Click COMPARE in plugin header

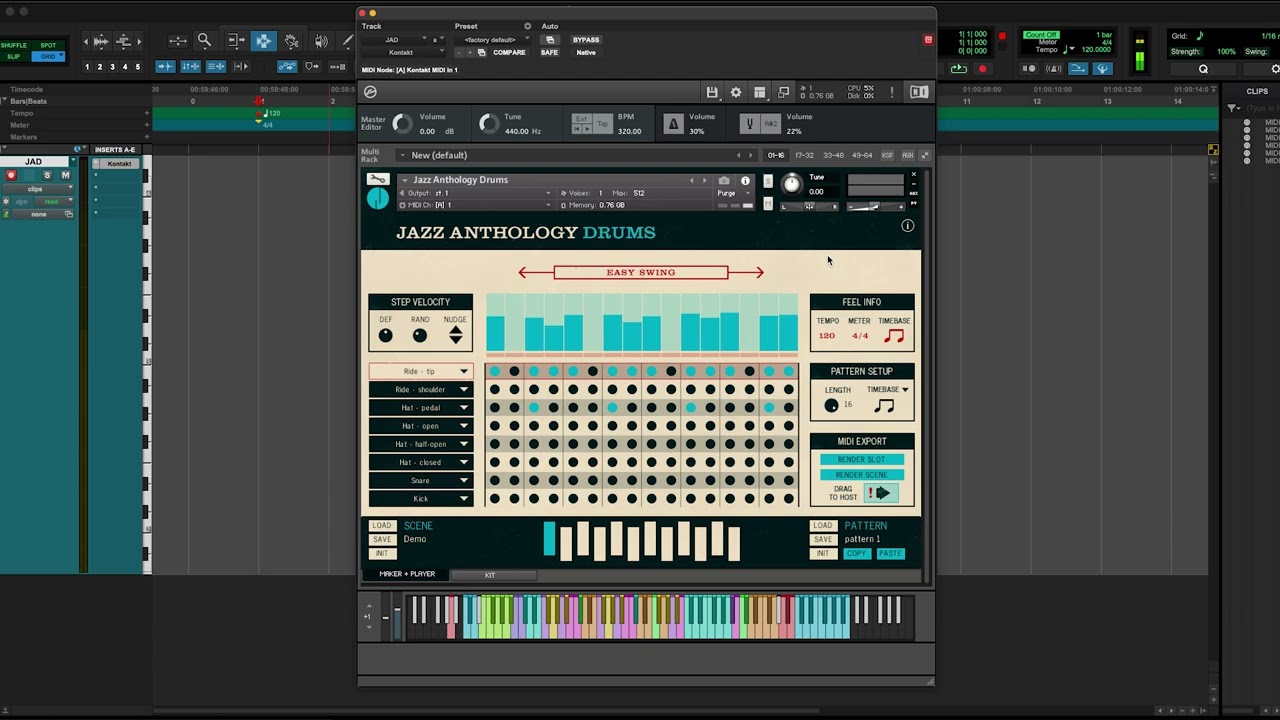pos(509,52)
